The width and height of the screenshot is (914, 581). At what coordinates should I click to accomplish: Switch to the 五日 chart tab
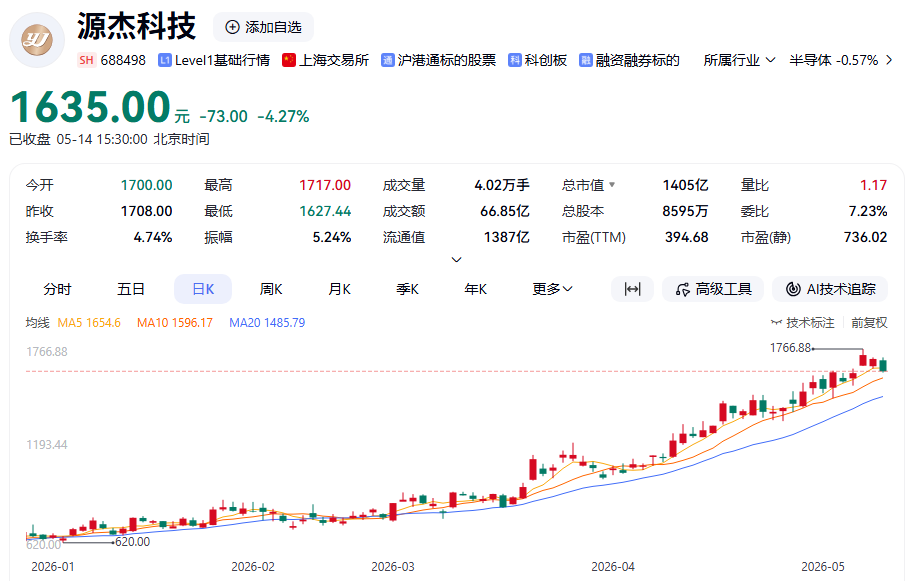(131, 289)
